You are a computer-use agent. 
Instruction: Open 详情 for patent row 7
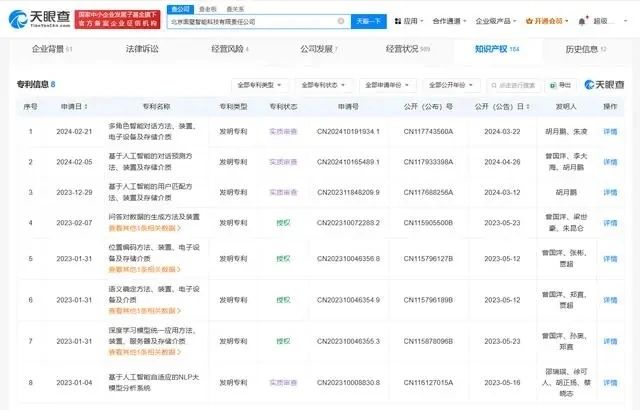click(610, 341)
